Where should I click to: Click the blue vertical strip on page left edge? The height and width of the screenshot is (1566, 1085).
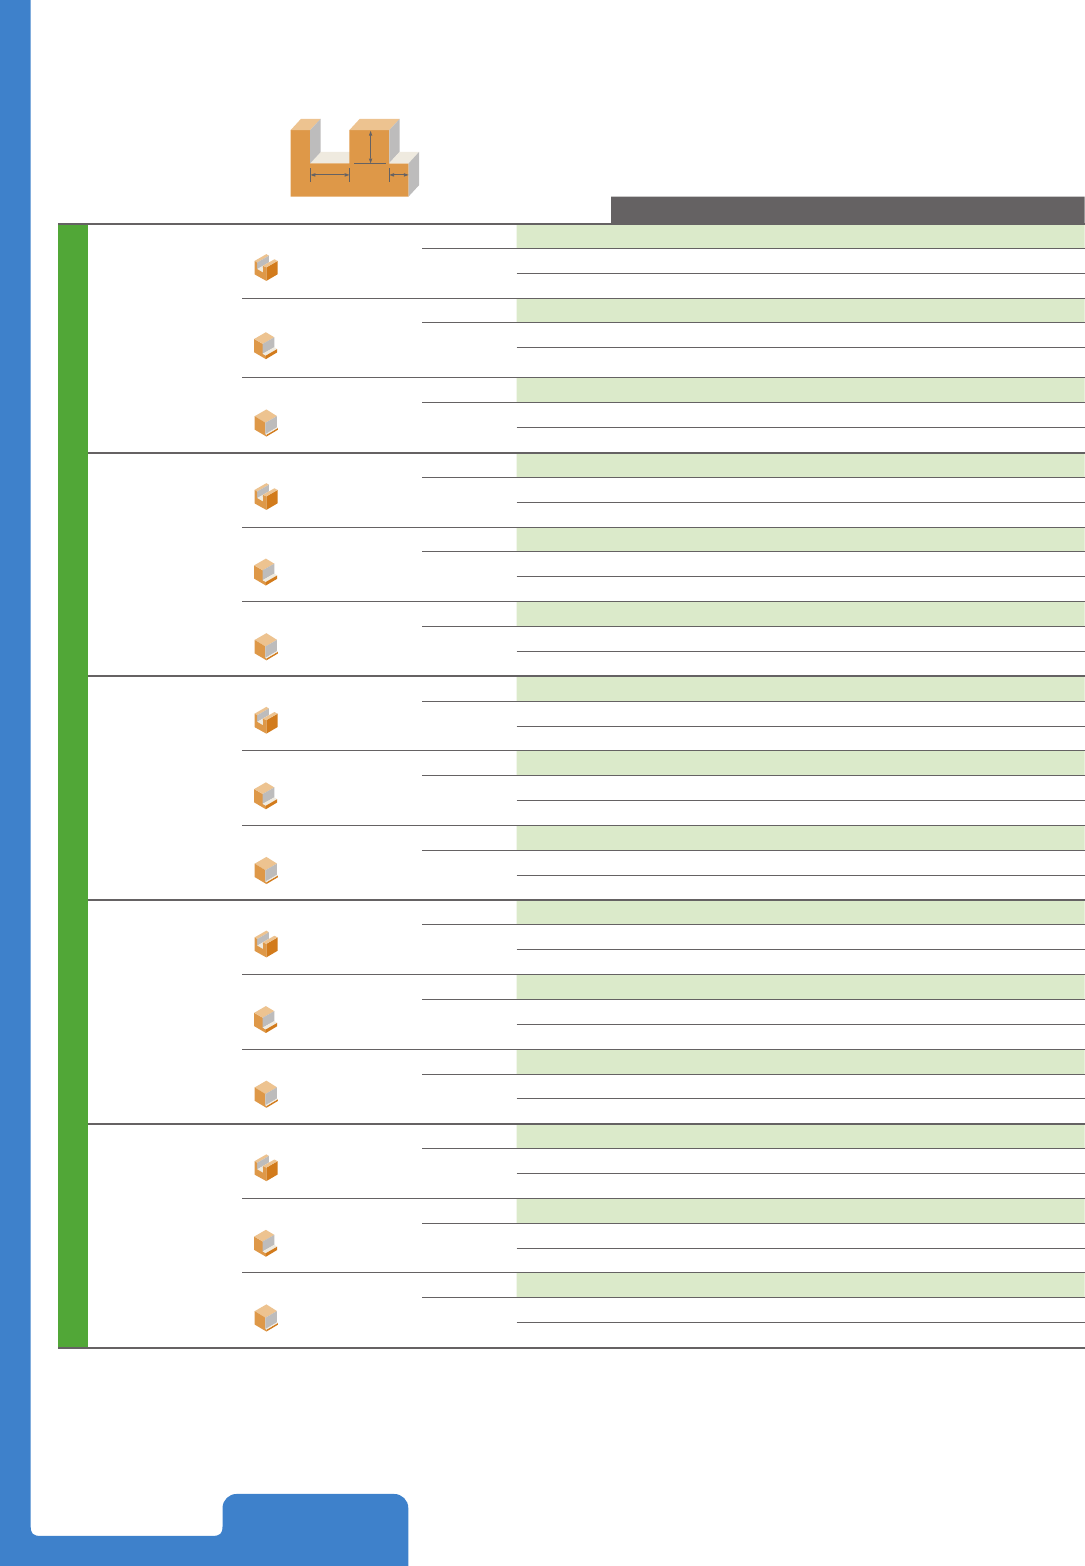point(15,760)
